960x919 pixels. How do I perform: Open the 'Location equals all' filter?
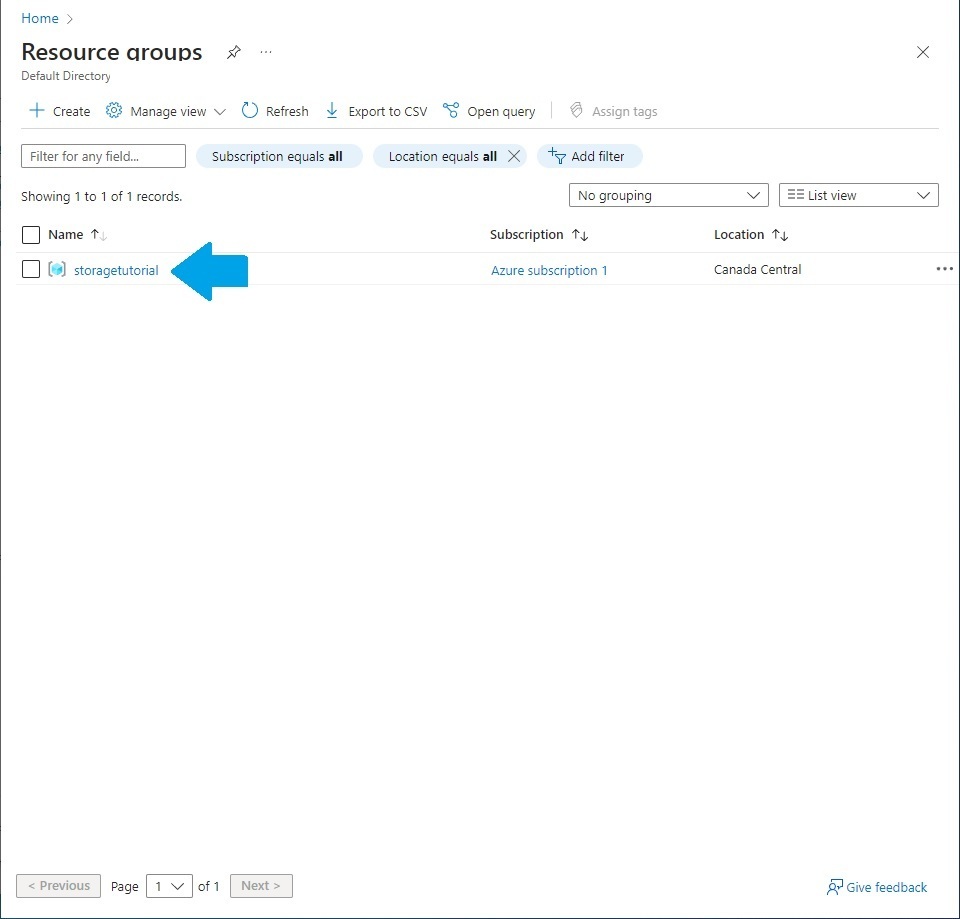pos(442,156)
